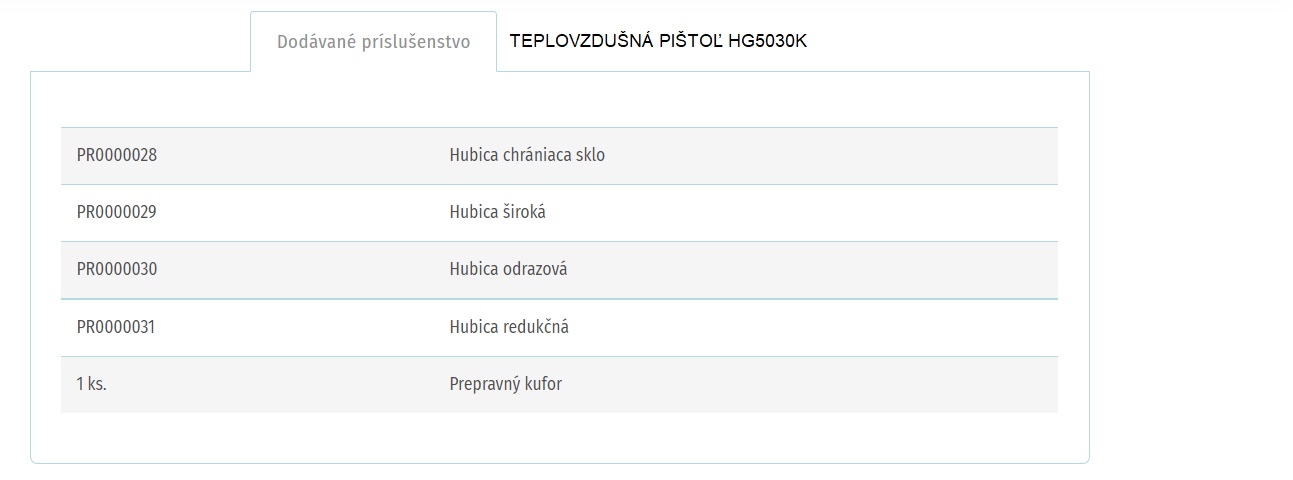Image resolution: width=1293 pixels, height=480 pixels.
Task: Select the row containing PR0000031
Action: (x=559, y=327)
